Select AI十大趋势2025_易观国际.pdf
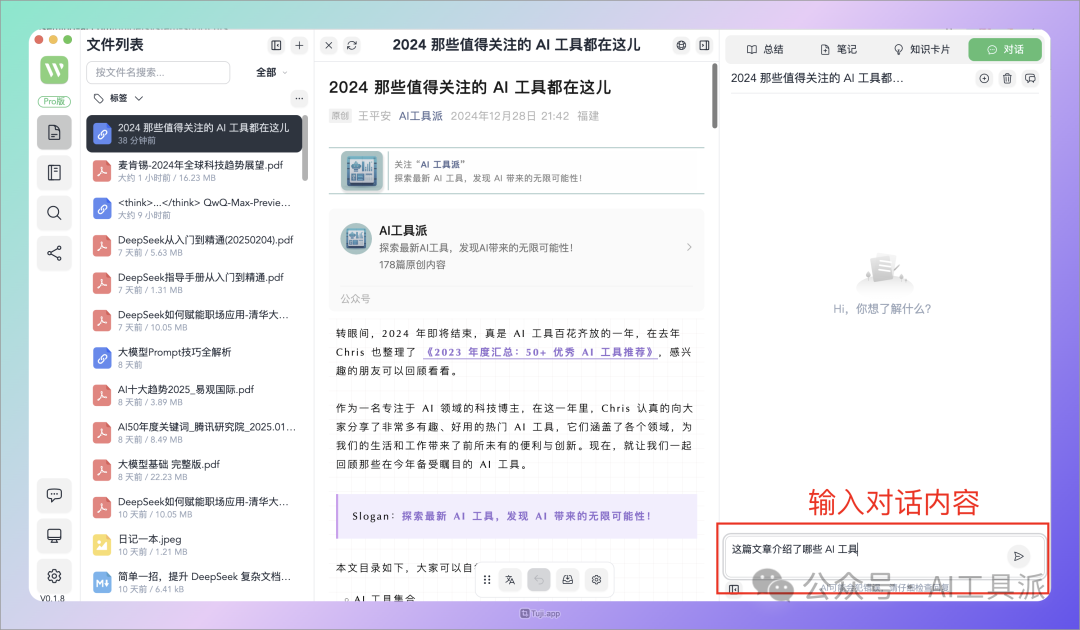This screenshot has height=630, width=1080. click(194, 395)
